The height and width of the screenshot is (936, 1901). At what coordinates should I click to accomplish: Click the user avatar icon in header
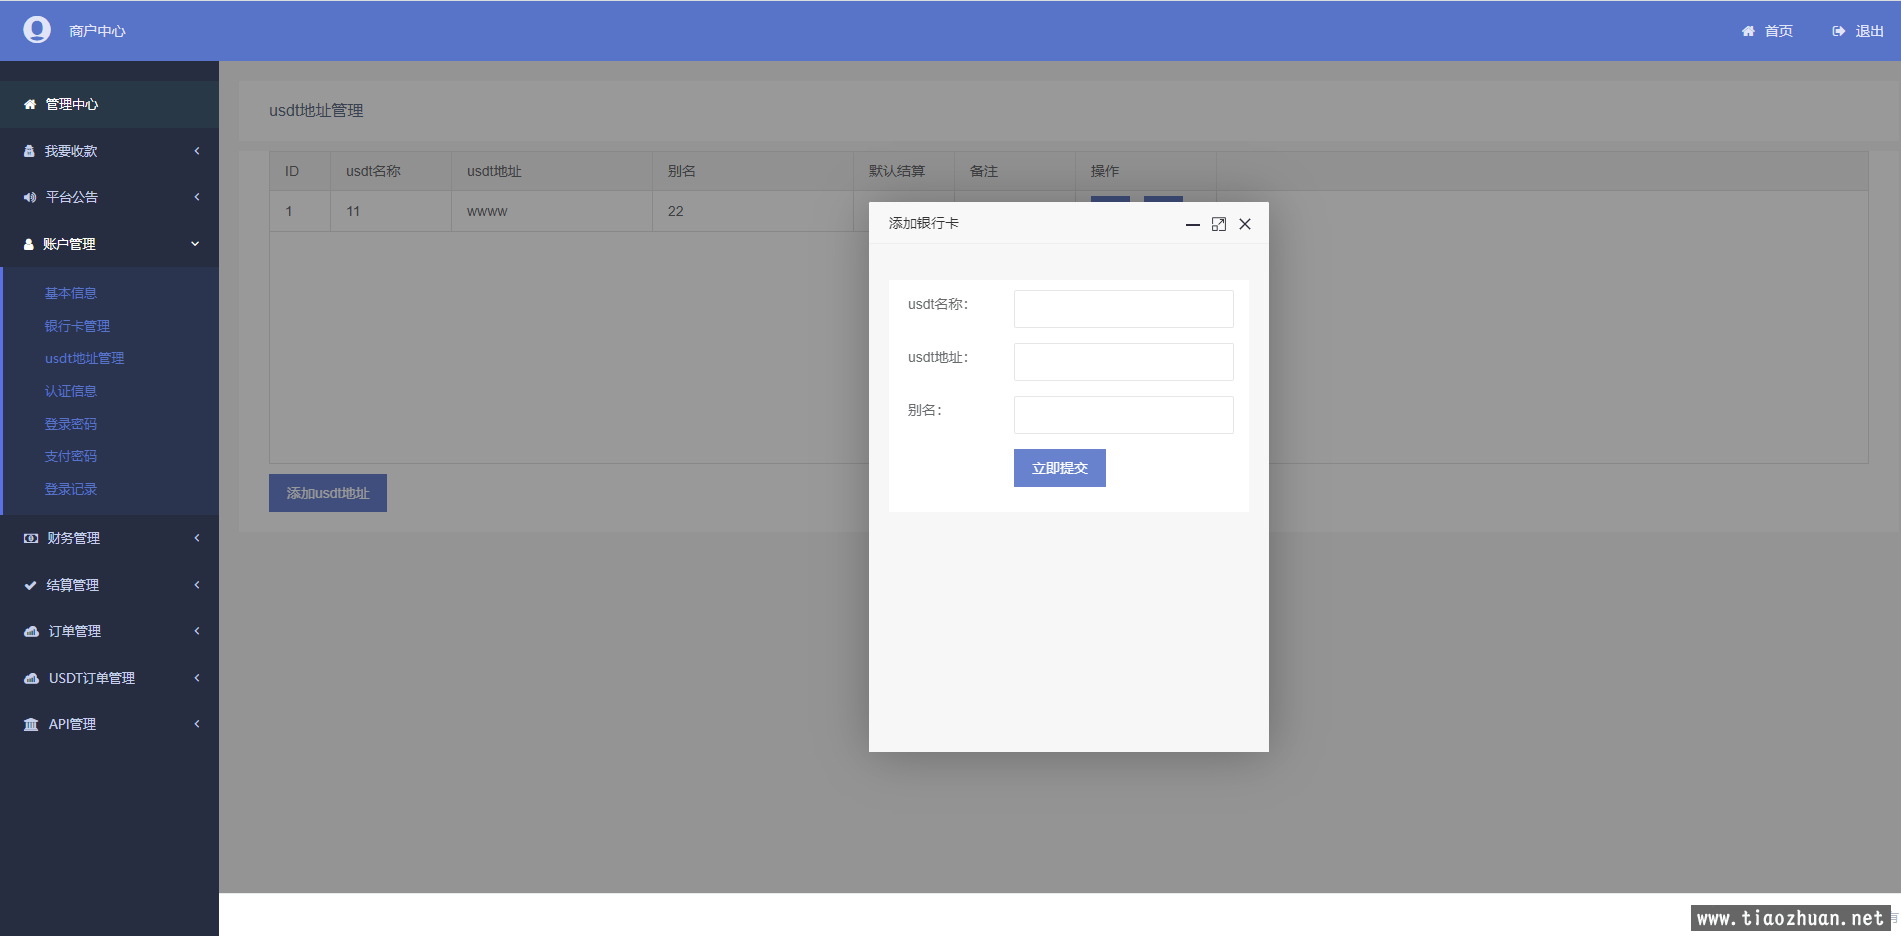(37, 30)
